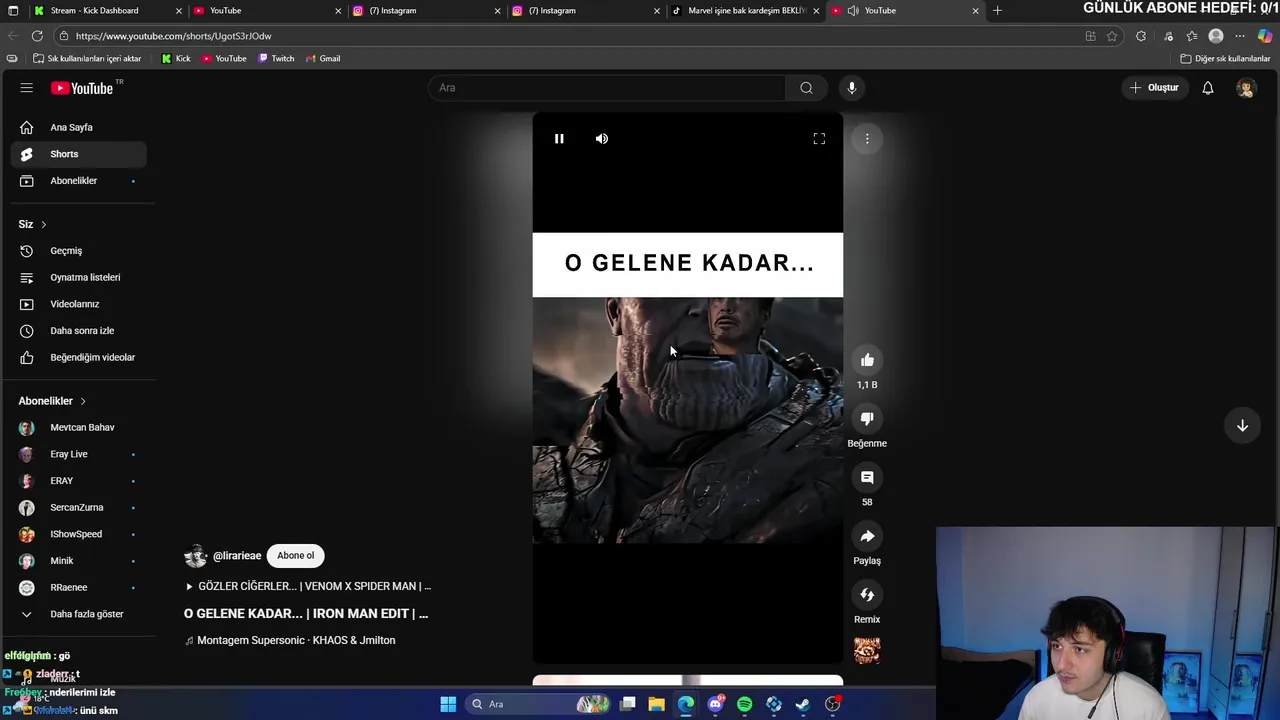Open Remix options for this Short

[867, 595]
